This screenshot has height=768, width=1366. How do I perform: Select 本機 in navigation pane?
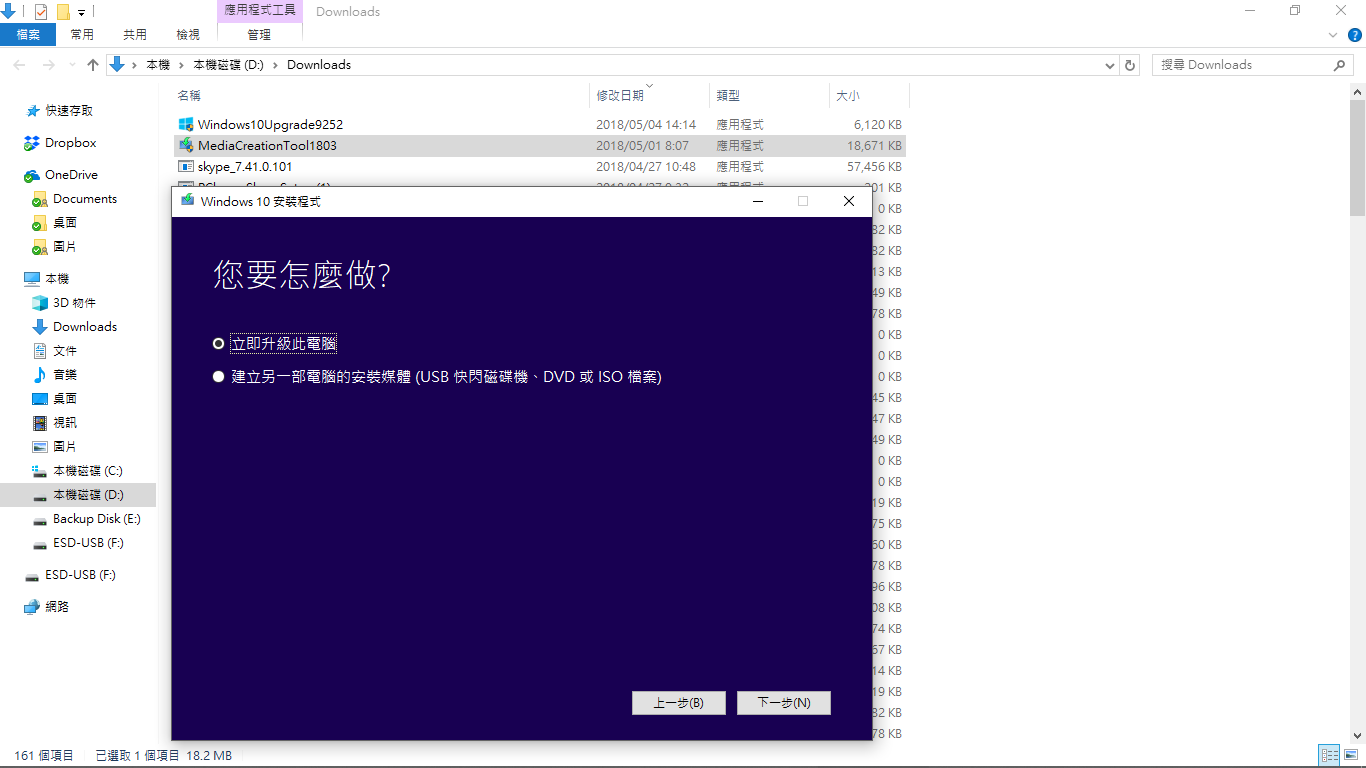[x=46, y=279]
